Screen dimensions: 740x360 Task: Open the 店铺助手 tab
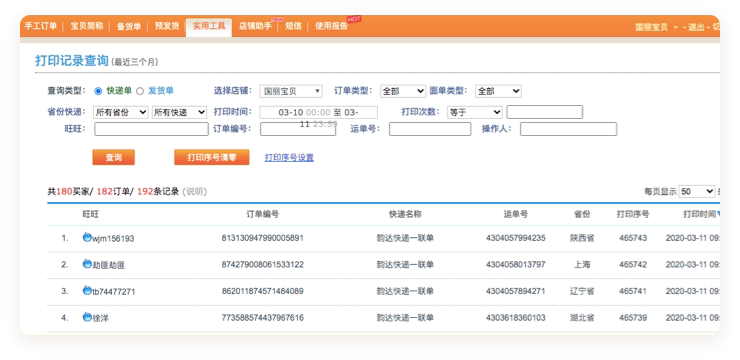[255, 26]
